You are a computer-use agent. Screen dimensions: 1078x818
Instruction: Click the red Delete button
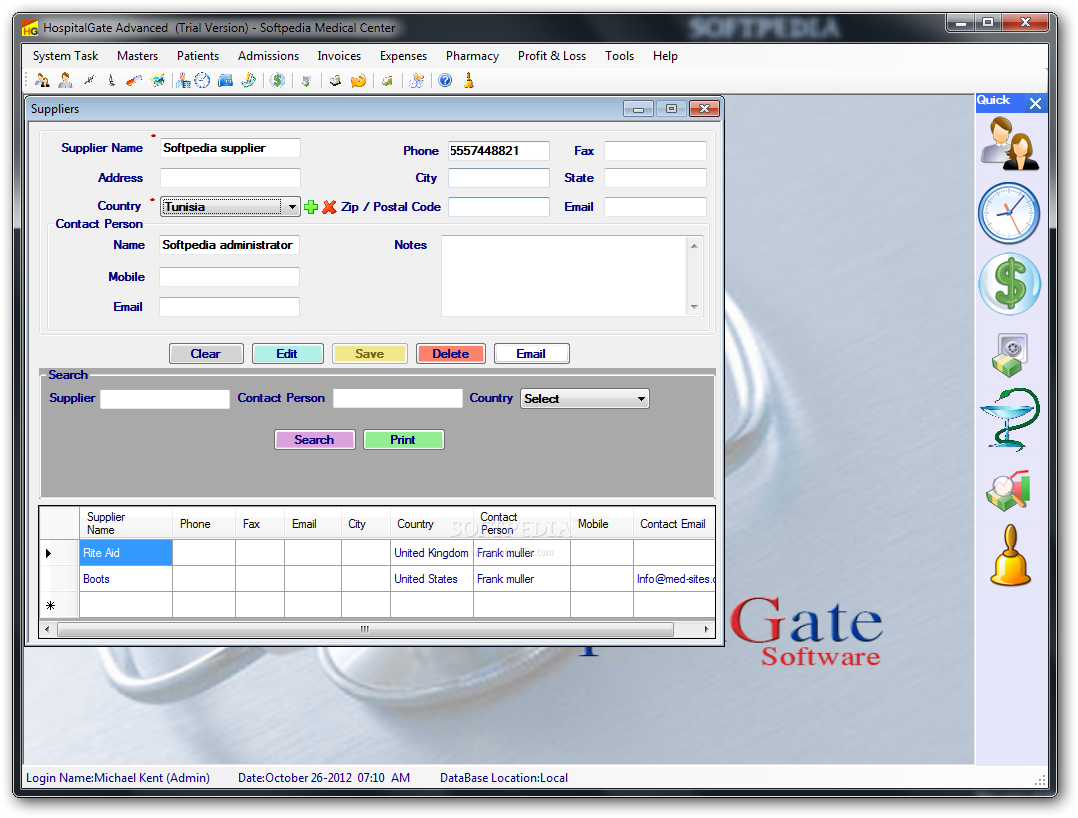(450, 354)
